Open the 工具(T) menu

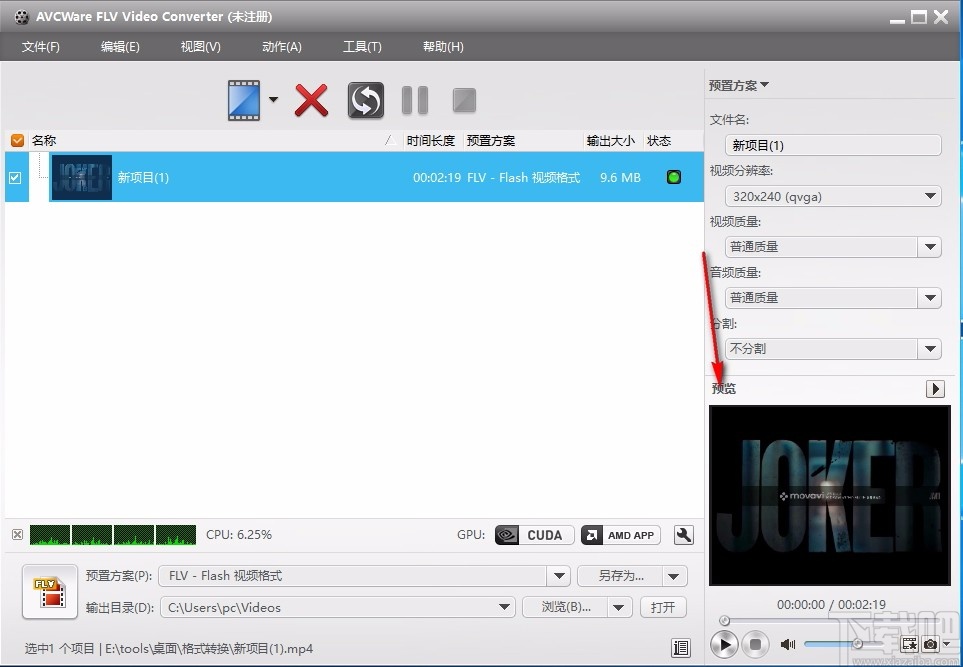362,46
